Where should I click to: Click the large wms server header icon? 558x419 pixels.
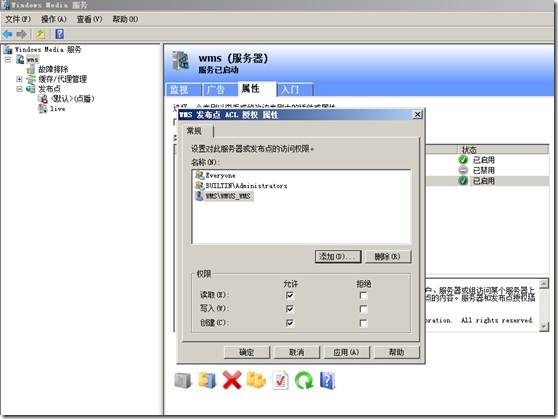(180, 61)
